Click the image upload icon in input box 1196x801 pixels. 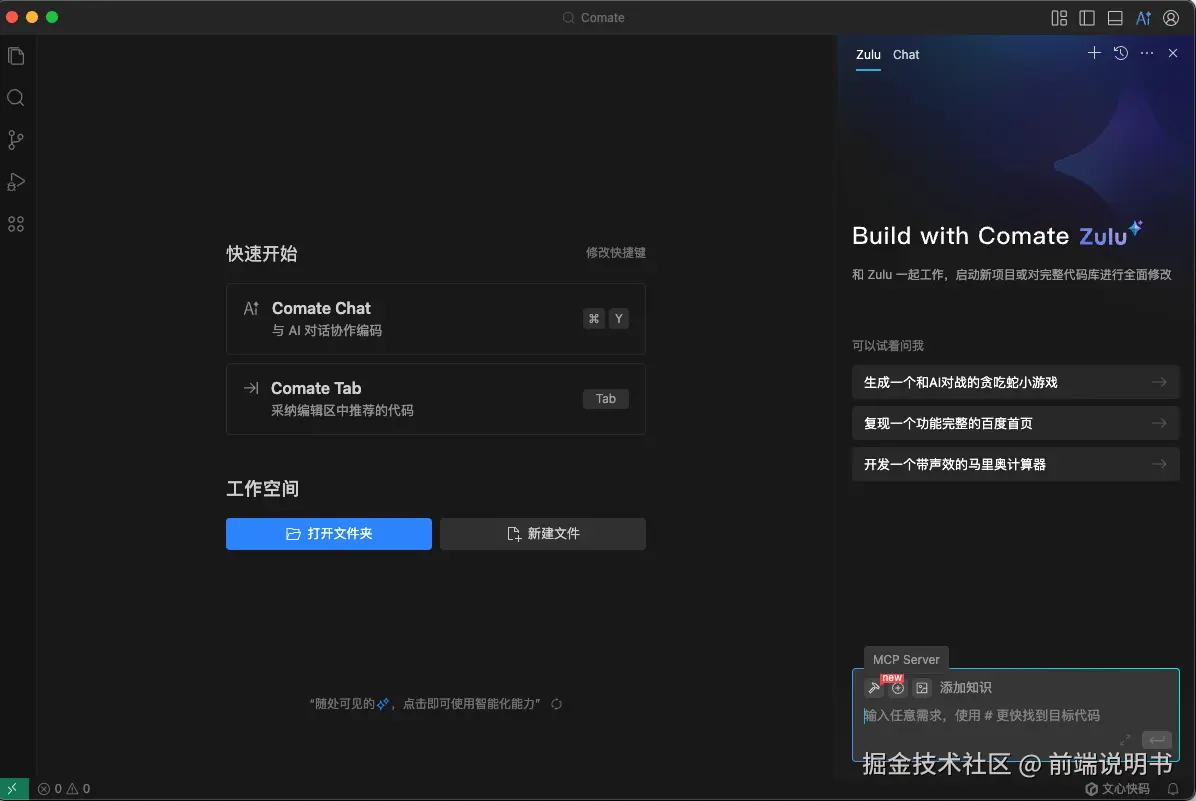922,688
